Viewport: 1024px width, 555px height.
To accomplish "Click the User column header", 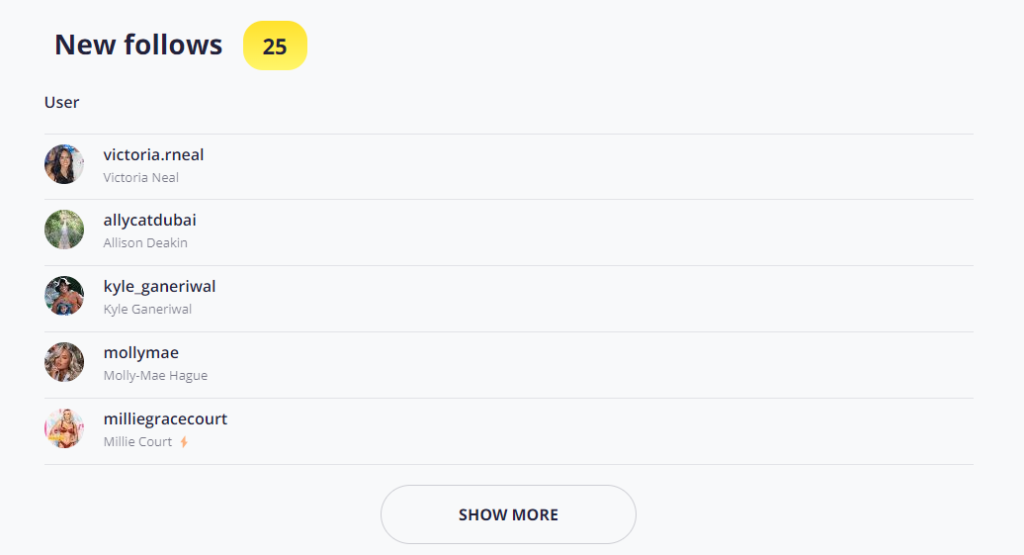I will tap(61, 103).
